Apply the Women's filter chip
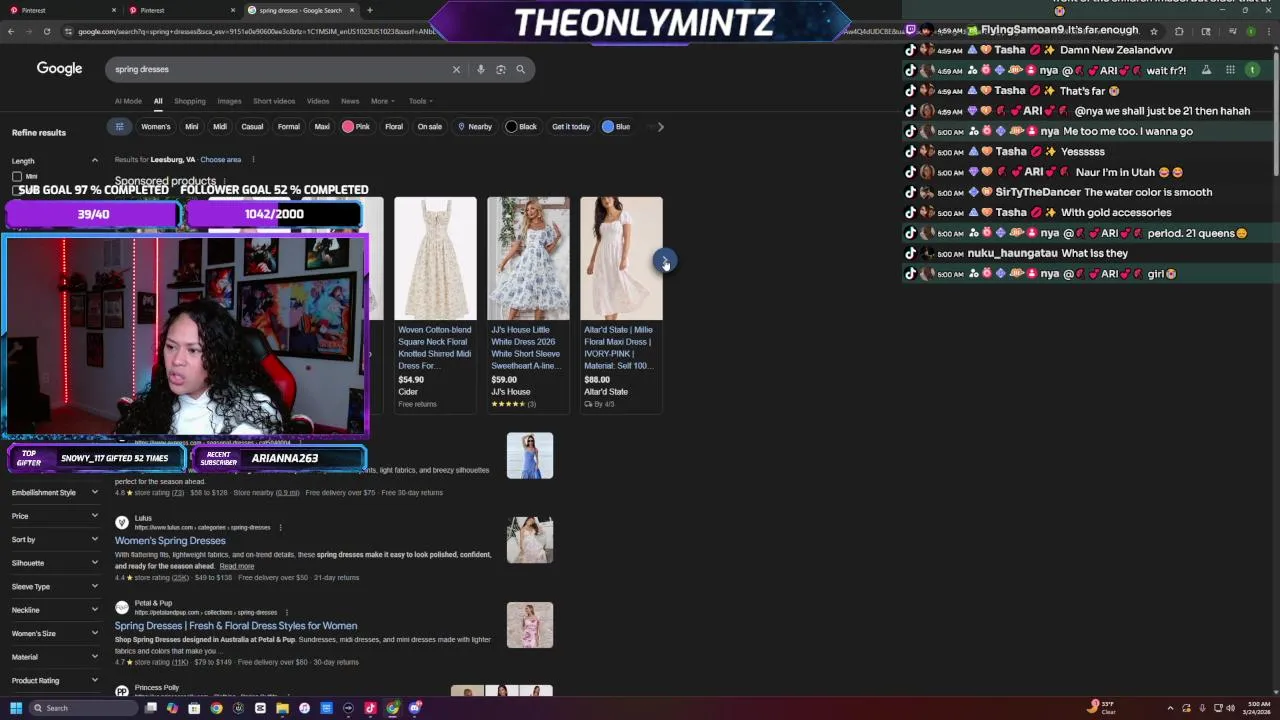The width and height of the screenshot is (1280, 720). pyautogui.click(x=155, y=127)
